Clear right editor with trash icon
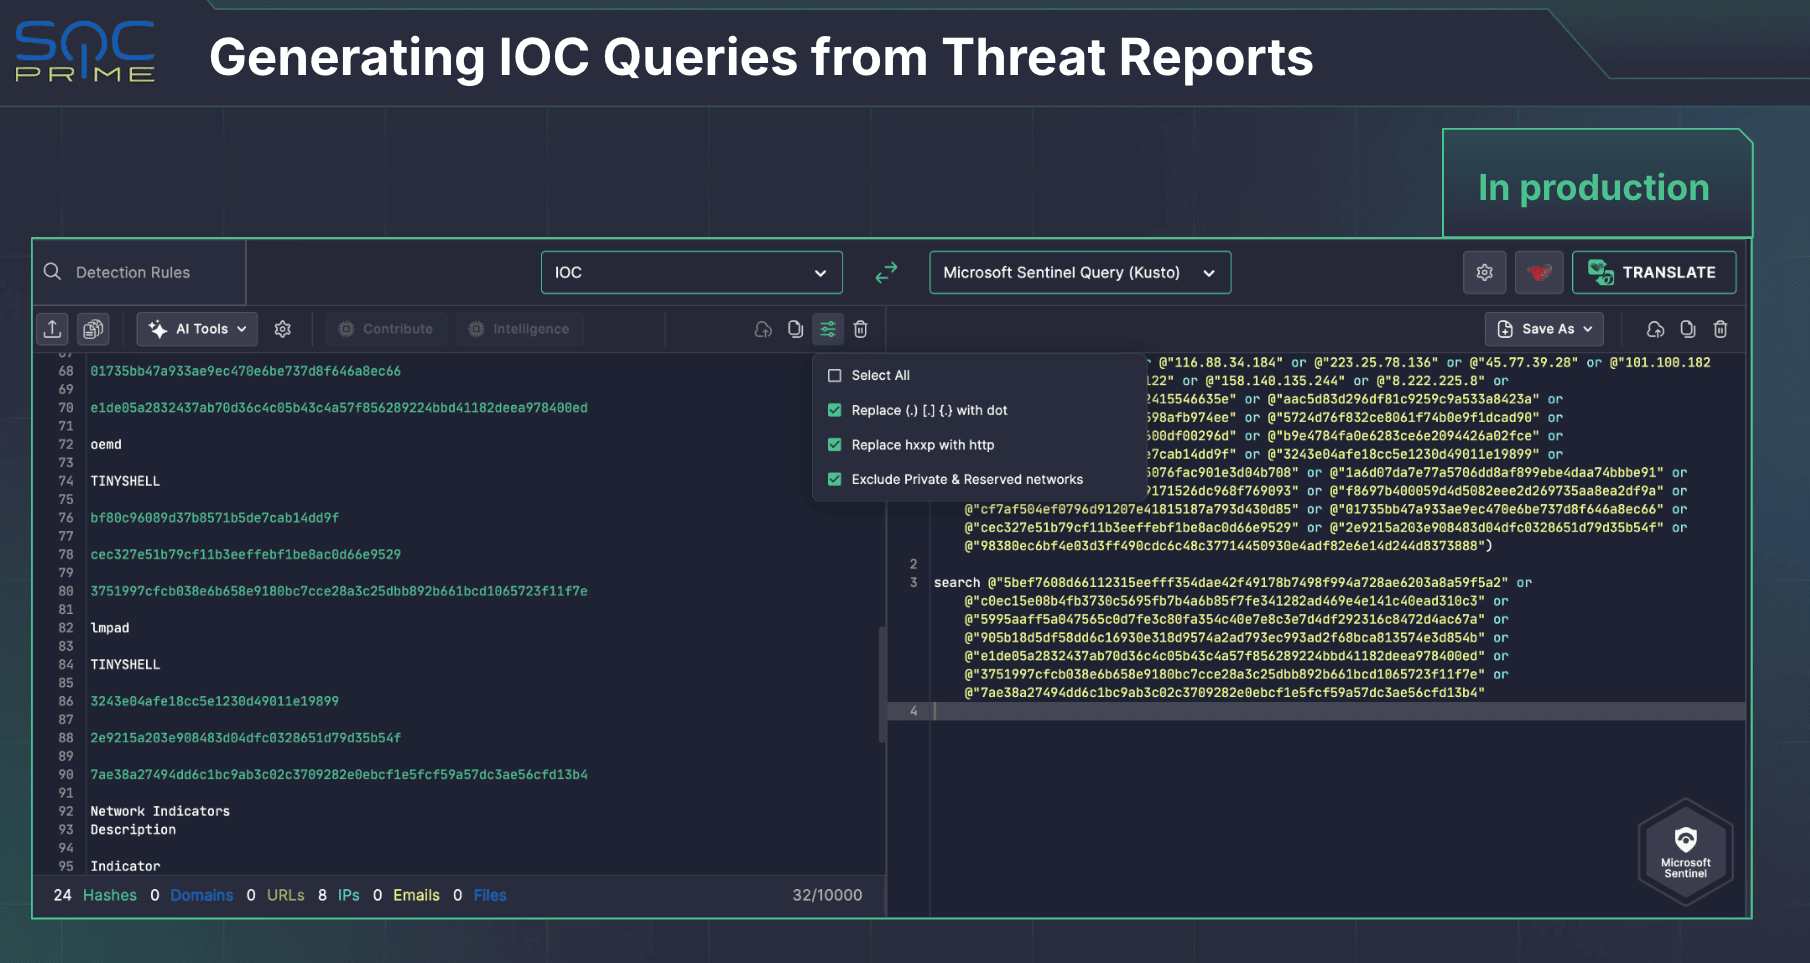Screen dimensions: 1810x963 (1721, 329)
